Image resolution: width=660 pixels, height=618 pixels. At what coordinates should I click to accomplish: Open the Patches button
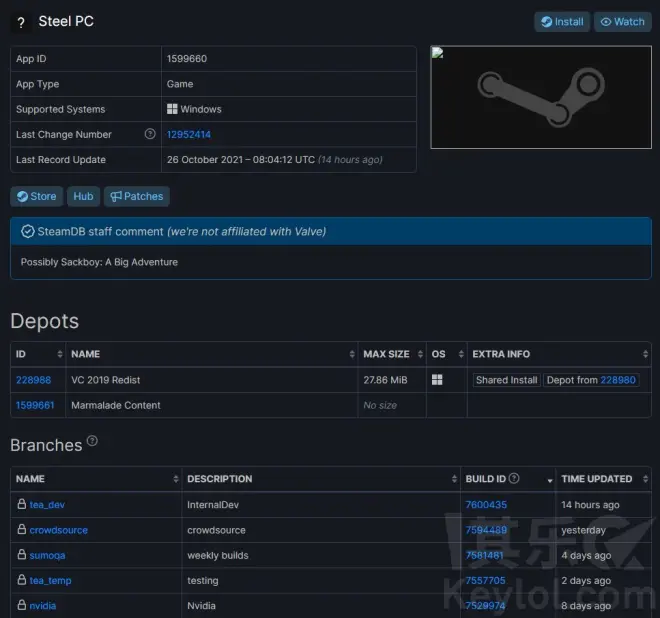(x=137, y=196)
